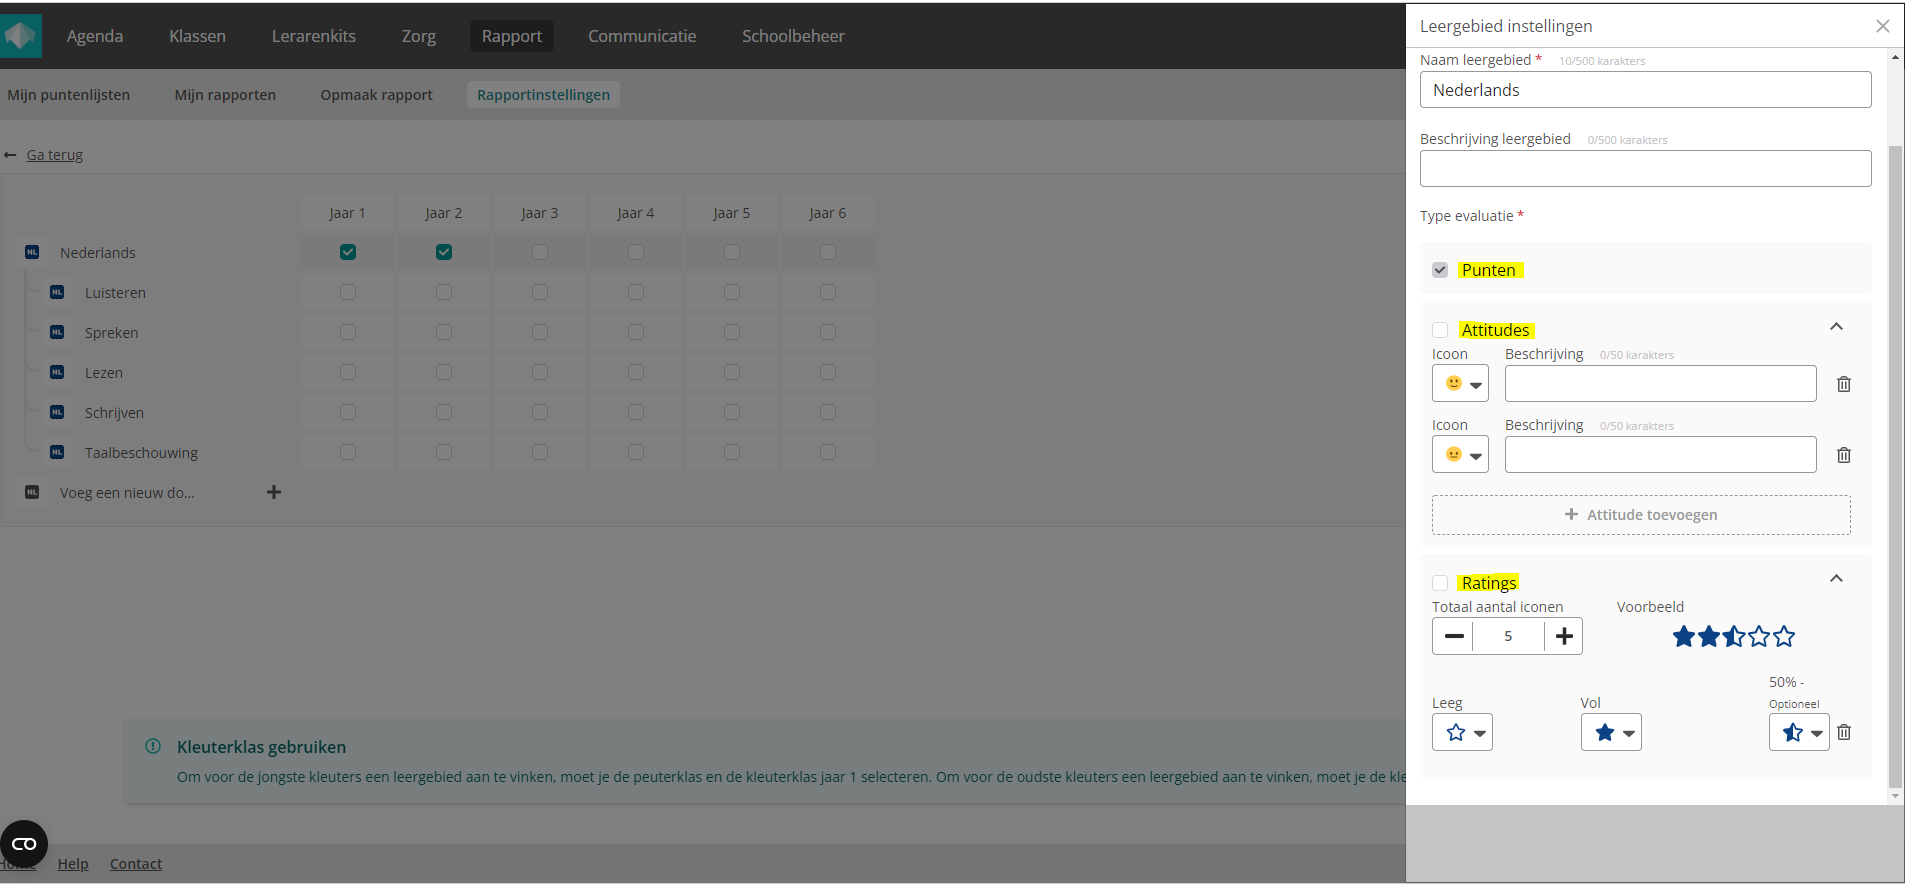The image size is (1905, 885).
Task: Click the app logo in top-left
Action: coord(20,36)
